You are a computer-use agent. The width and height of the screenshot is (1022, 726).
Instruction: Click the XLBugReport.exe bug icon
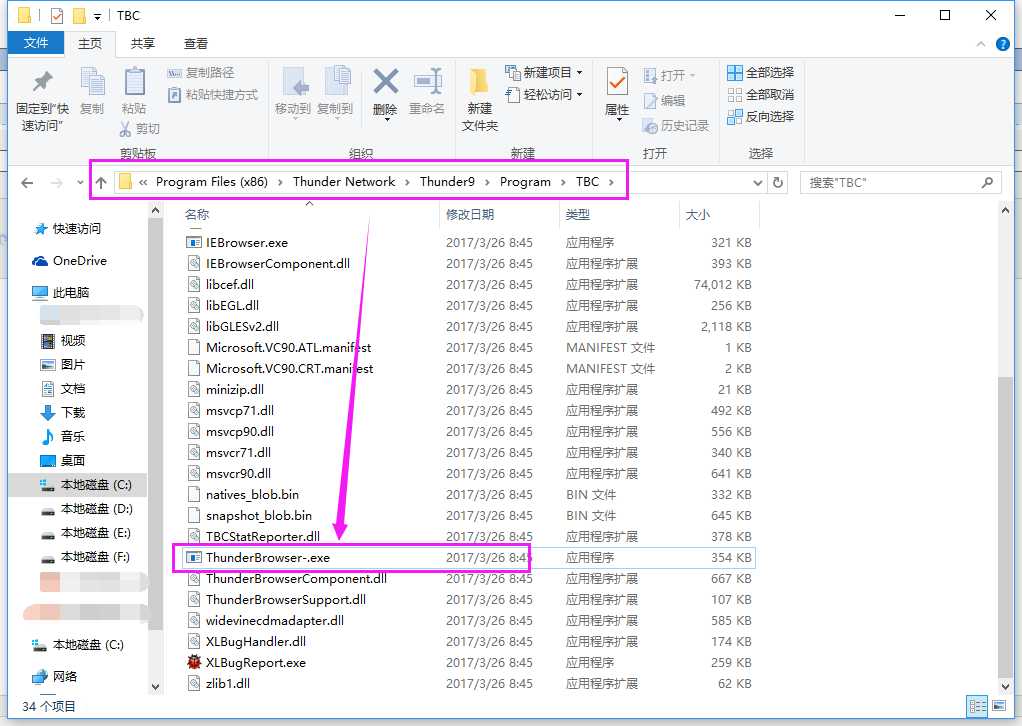(194, 662)
